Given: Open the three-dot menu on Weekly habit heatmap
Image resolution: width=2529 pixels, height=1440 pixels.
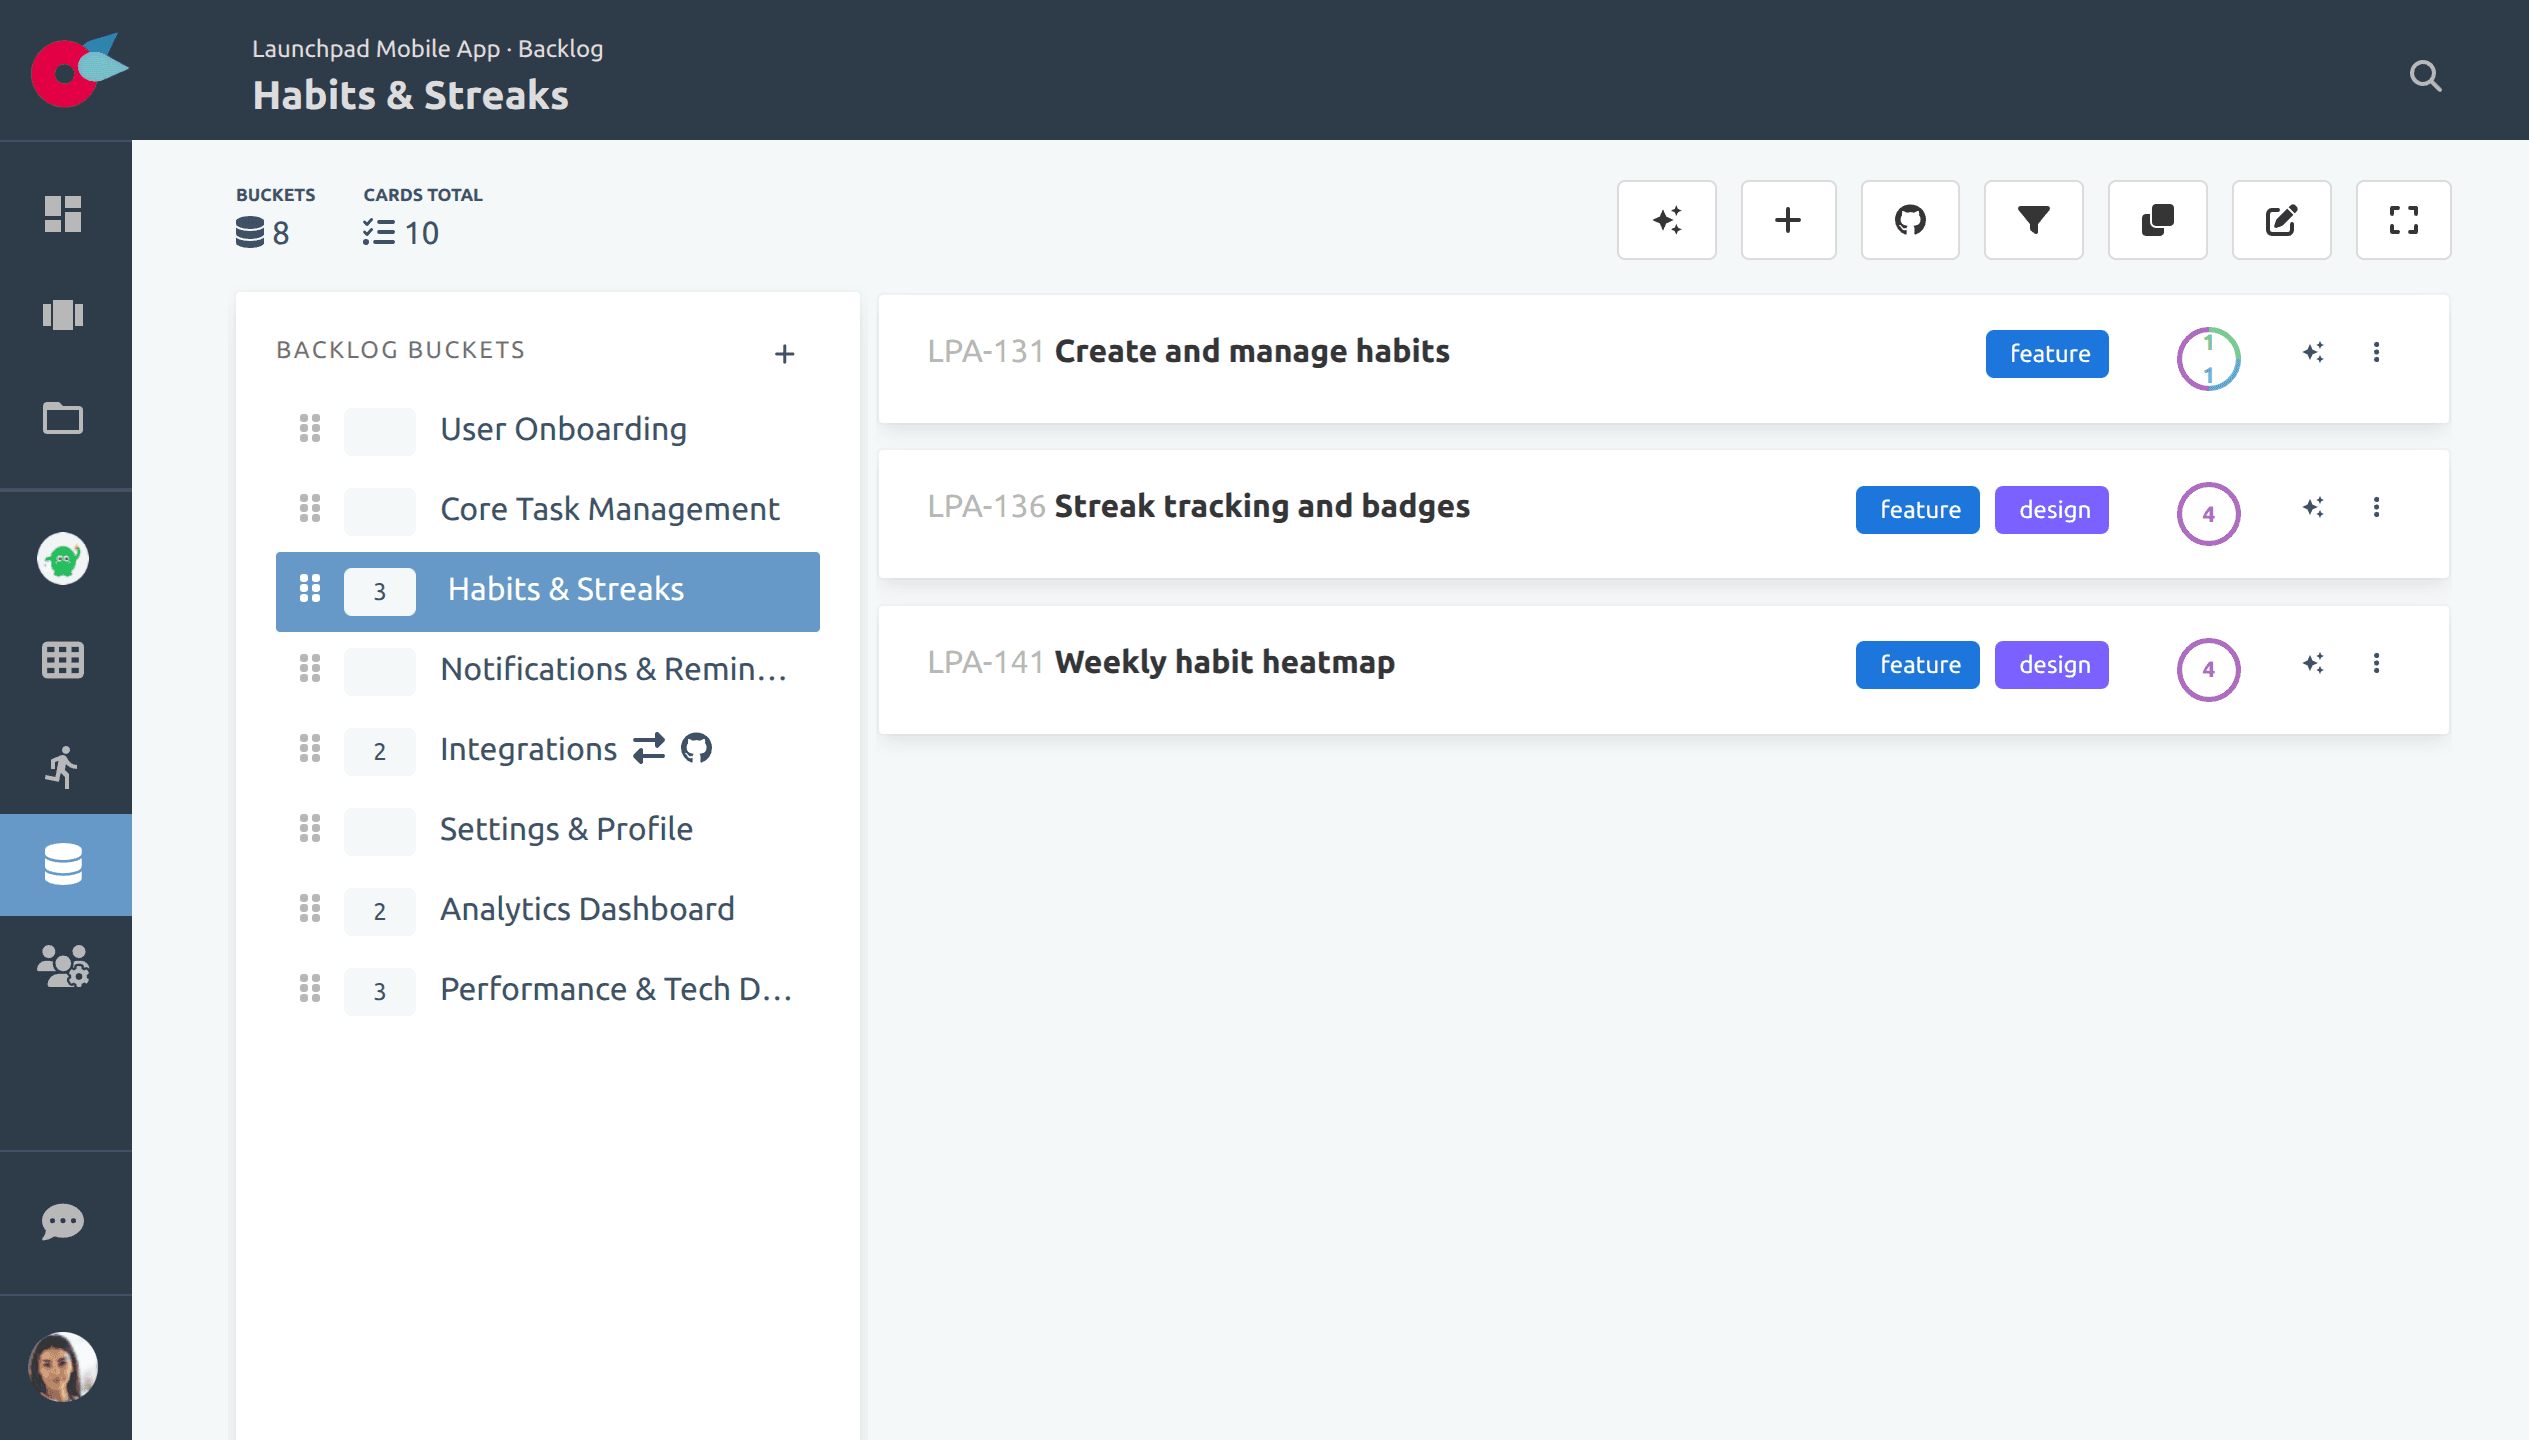Looking at the screenshot, I should coord(2377,663).
